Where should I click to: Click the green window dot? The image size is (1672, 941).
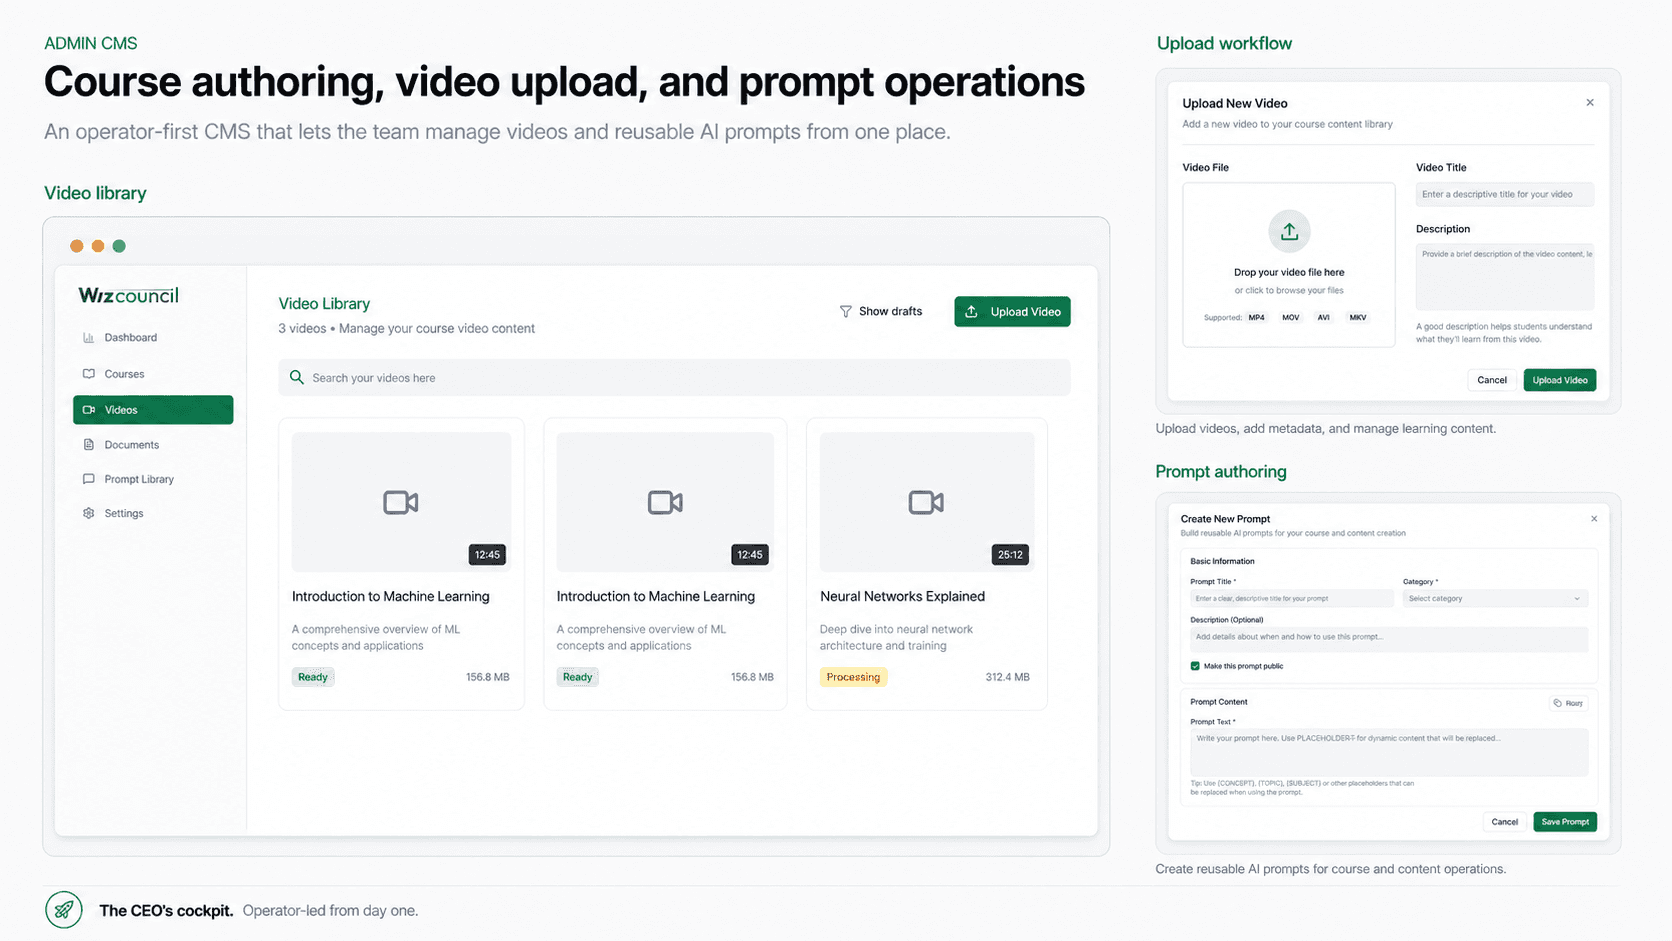click(119, 246)
